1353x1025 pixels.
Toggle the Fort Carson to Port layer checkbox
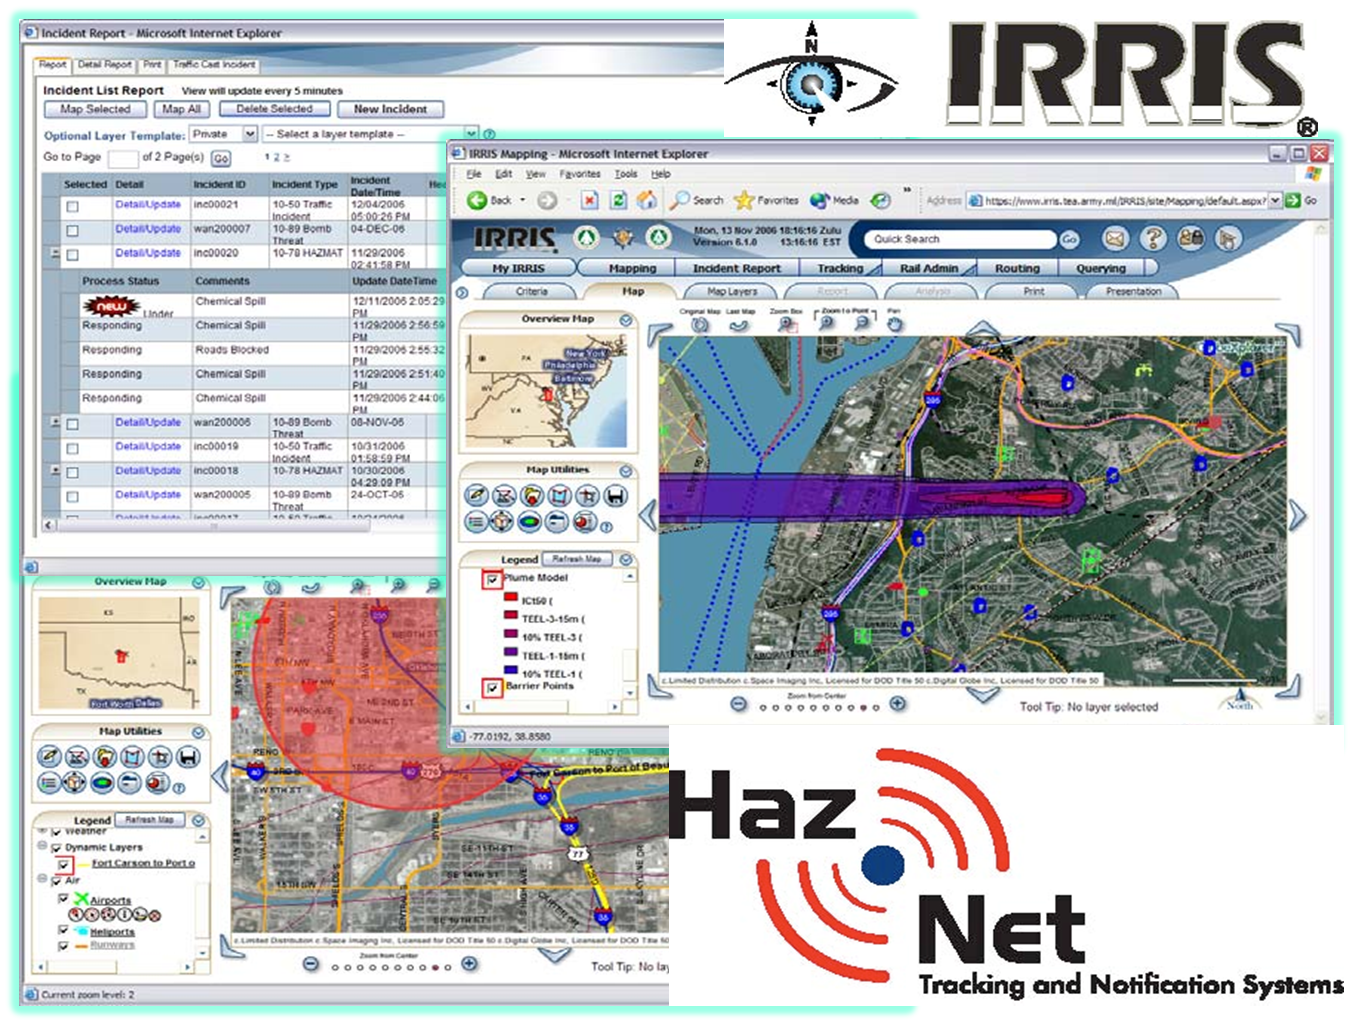coord(64,864)
